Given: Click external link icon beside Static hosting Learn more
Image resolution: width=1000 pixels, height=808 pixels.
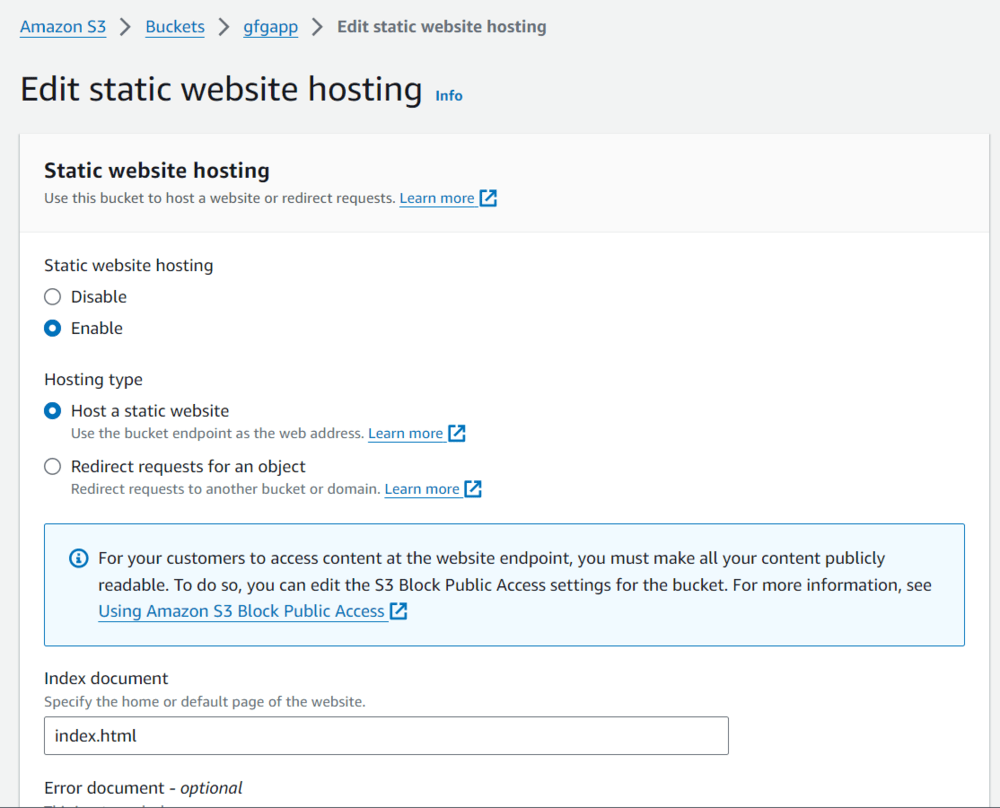Looking at the screenshot, I should [x=488, y=198].
